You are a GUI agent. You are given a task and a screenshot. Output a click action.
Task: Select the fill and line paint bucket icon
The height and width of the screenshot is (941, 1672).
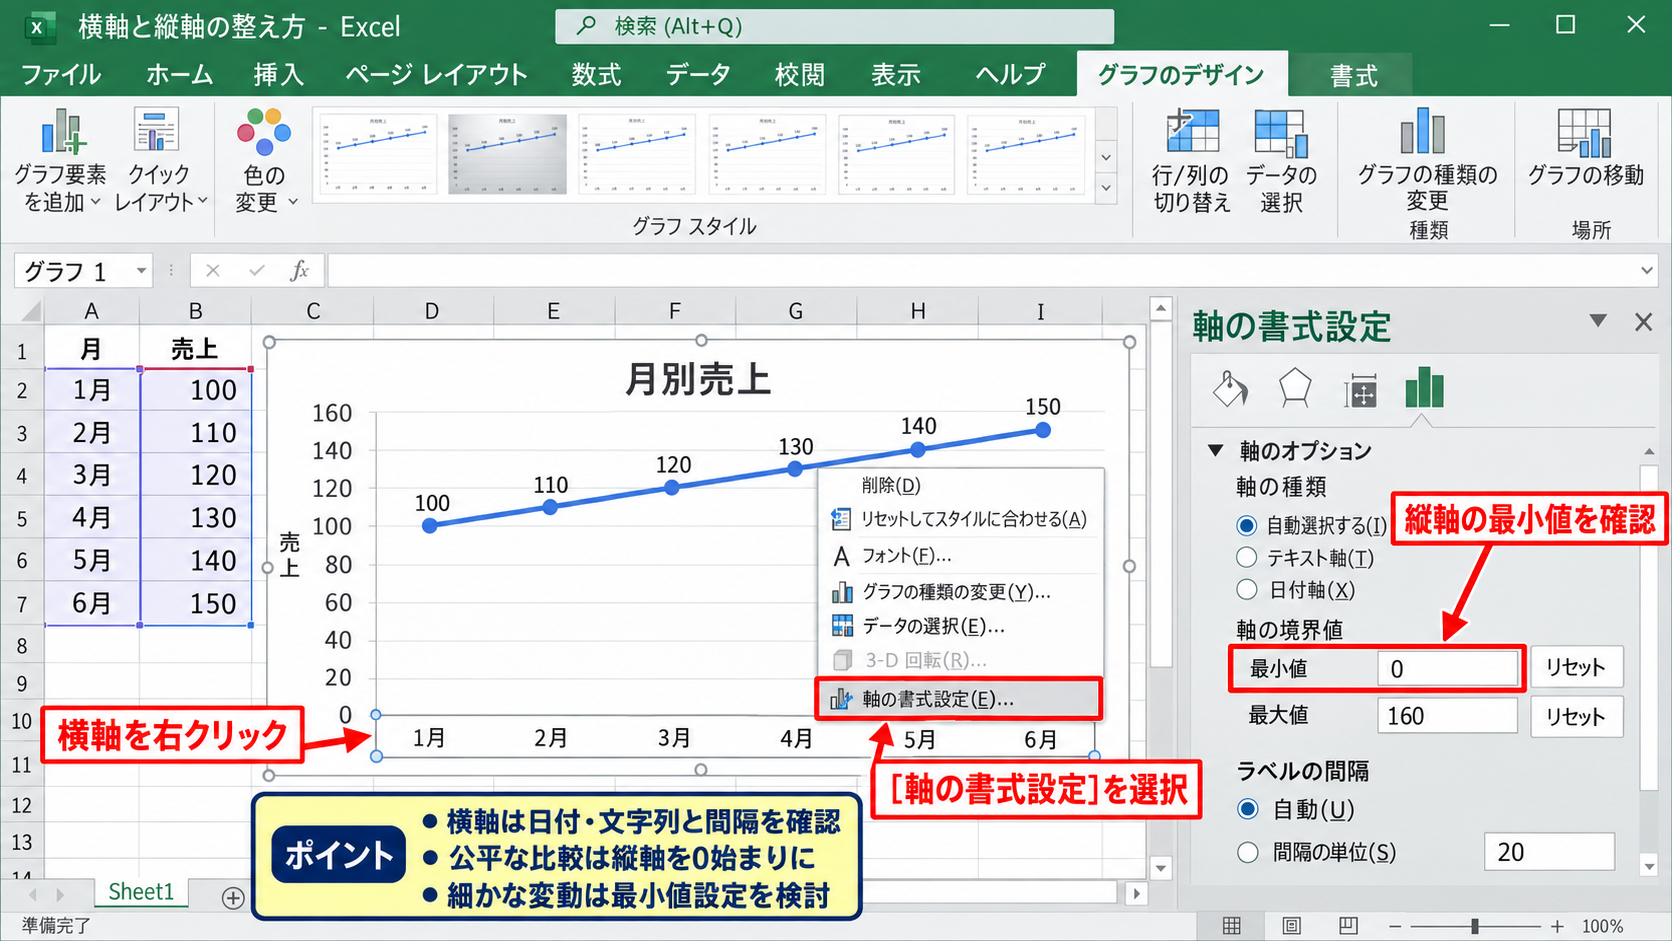(1230, 388)
